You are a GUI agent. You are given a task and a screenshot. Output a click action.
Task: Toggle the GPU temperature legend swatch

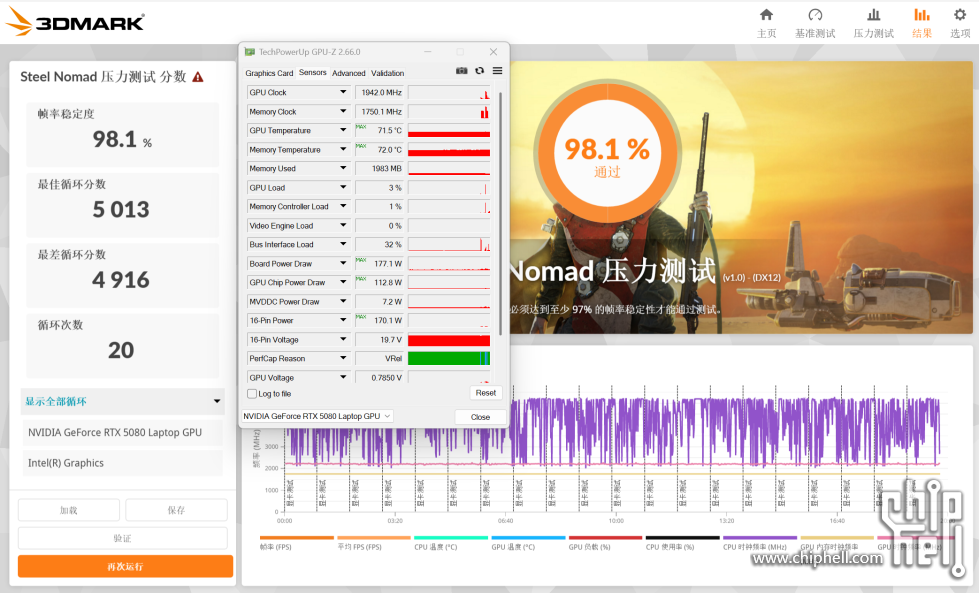coord(528,537)
